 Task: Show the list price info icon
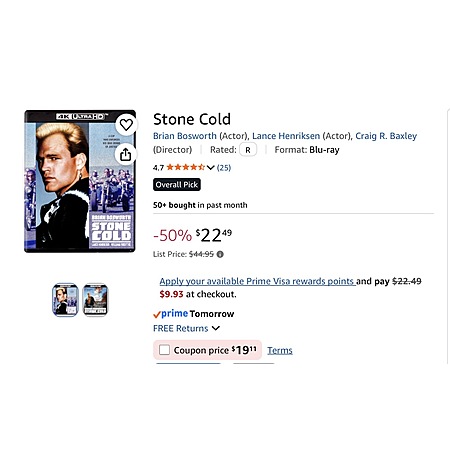[220, 254]
